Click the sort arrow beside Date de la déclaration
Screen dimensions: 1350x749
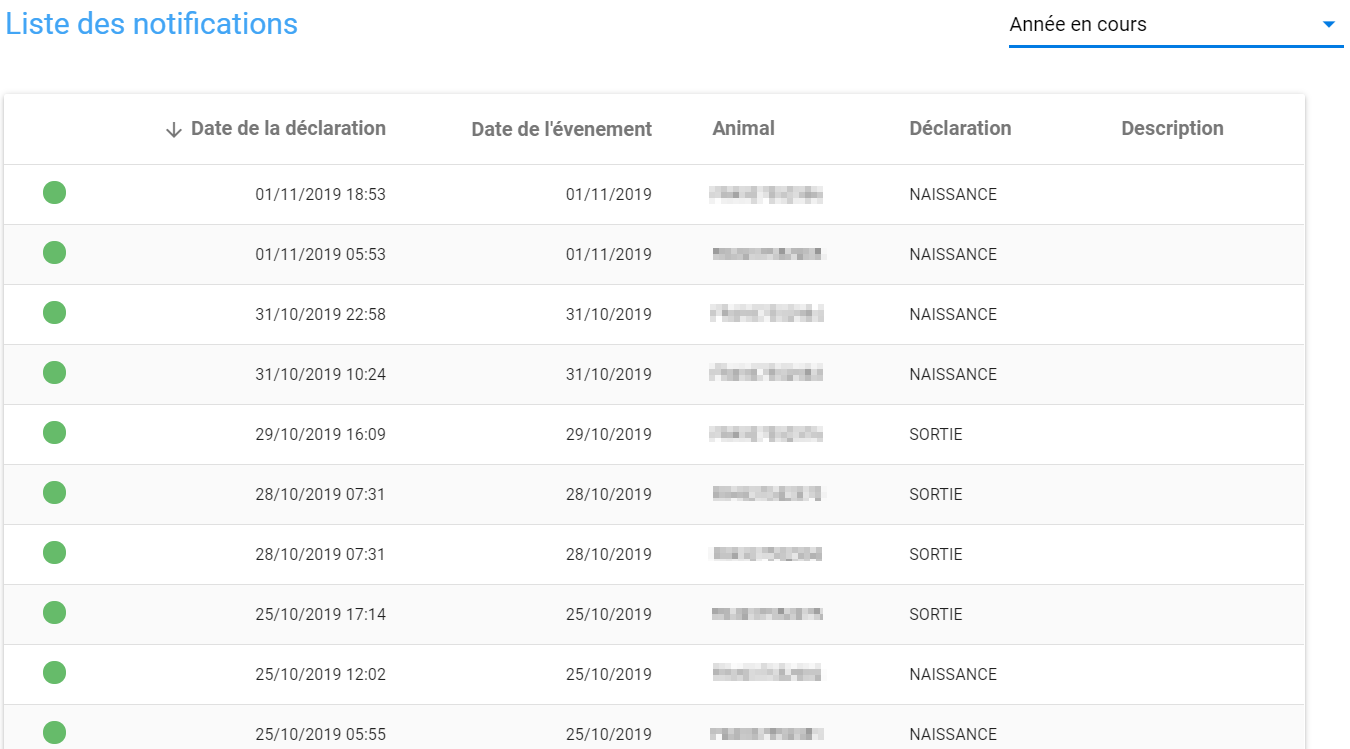click(x=174, y=129)
